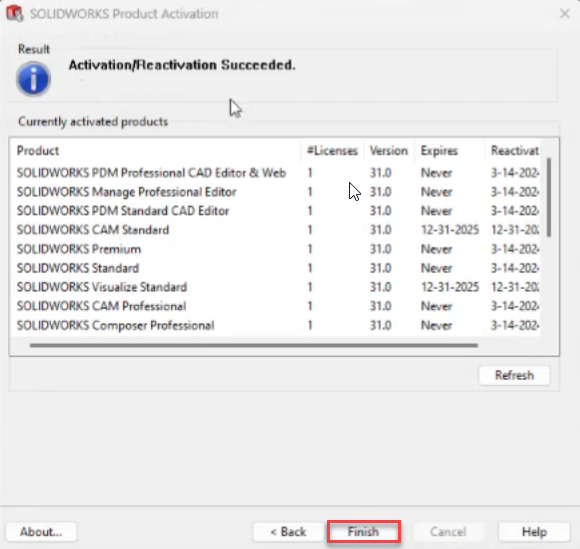The width and height of the screenshot is (580, 549).
Task: Close the Product Activation window
Action: point(564,14)
